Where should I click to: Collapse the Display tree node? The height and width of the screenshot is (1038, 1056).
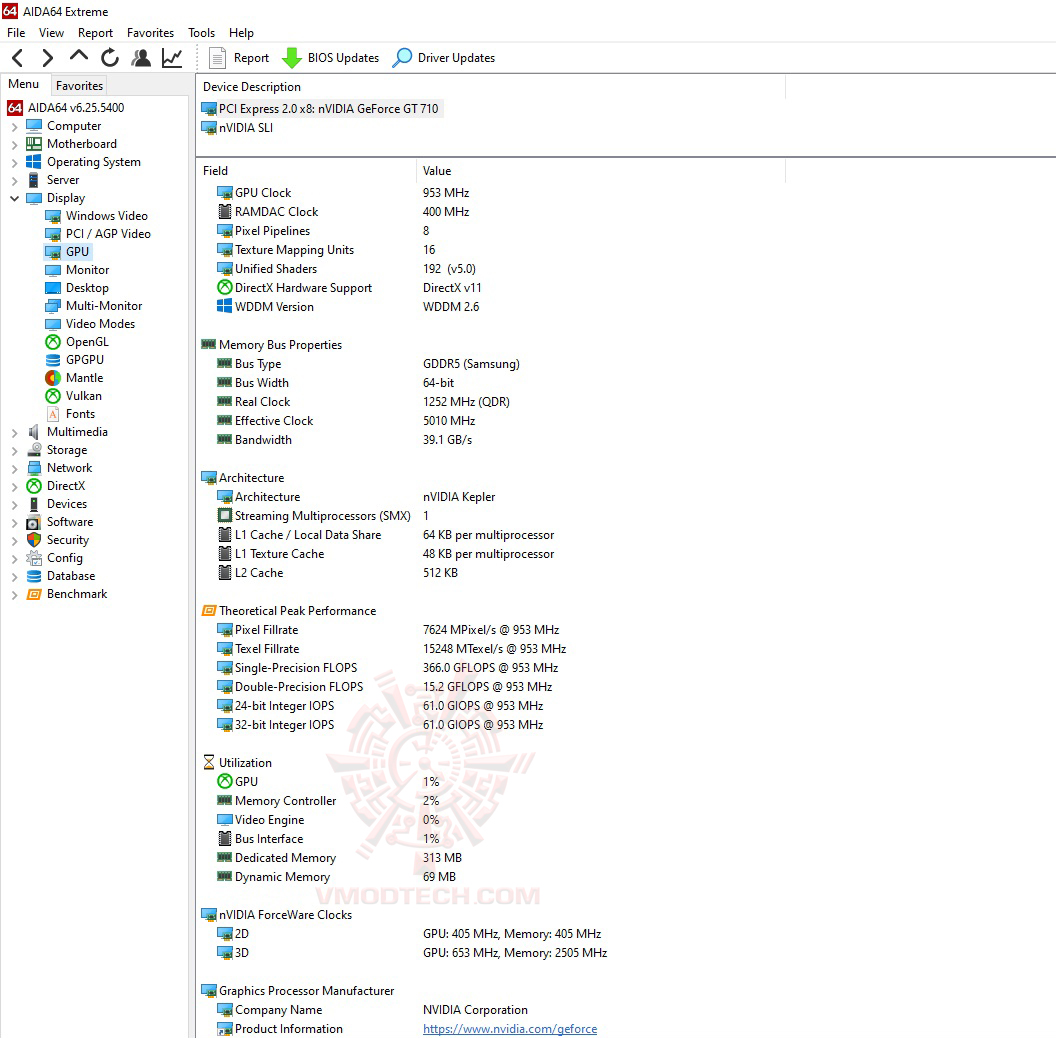(14, 198)
